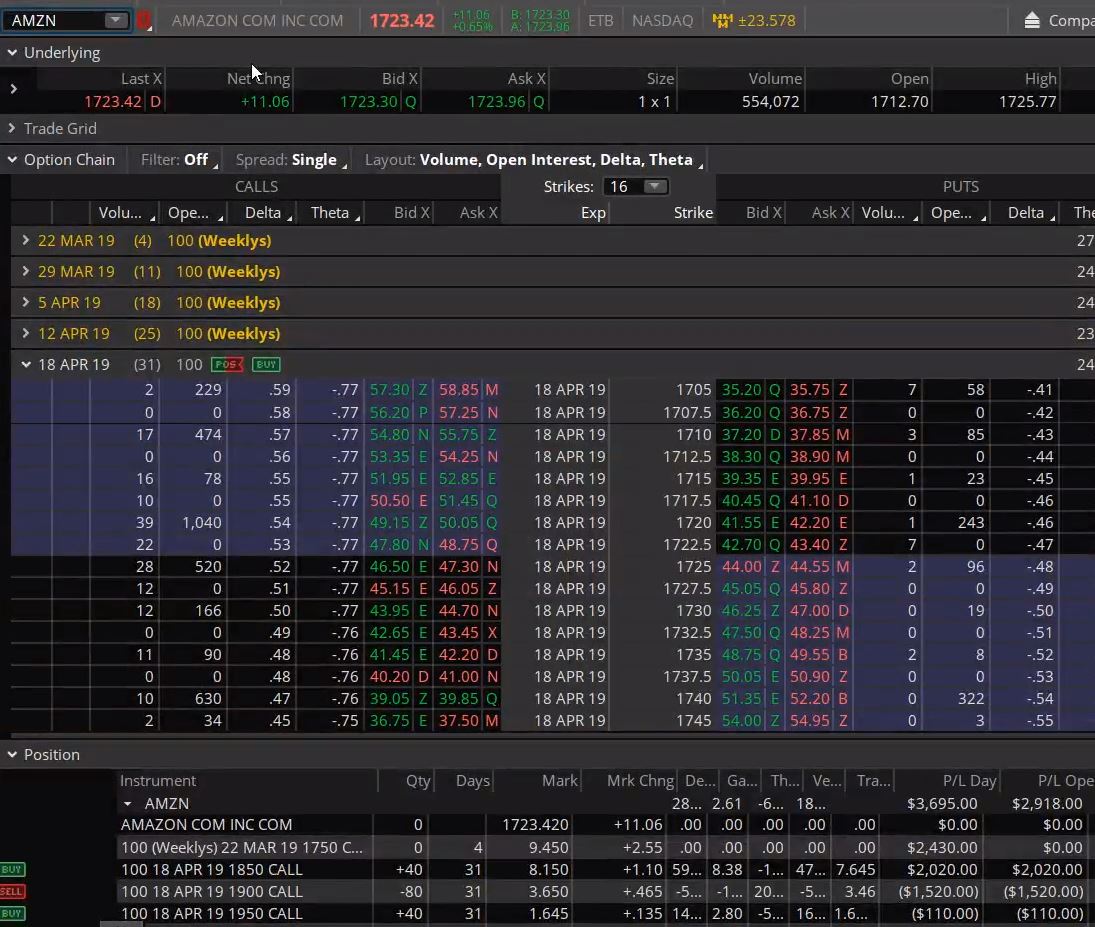Open the Filter: Off dropdown

click(x=179, y=159)
